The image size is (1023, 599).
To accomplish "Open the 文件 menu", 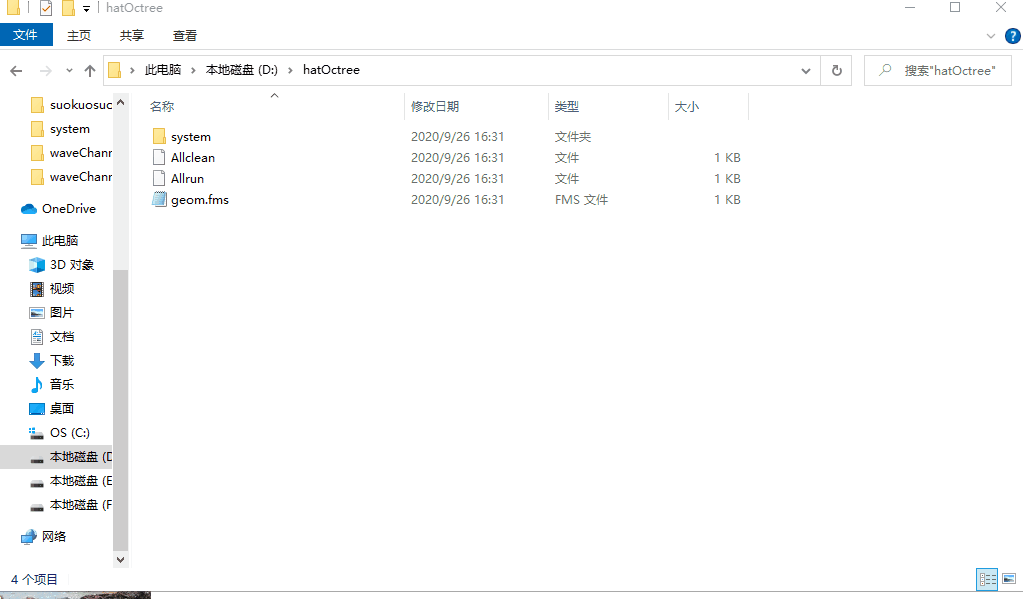I will point(26,35).
